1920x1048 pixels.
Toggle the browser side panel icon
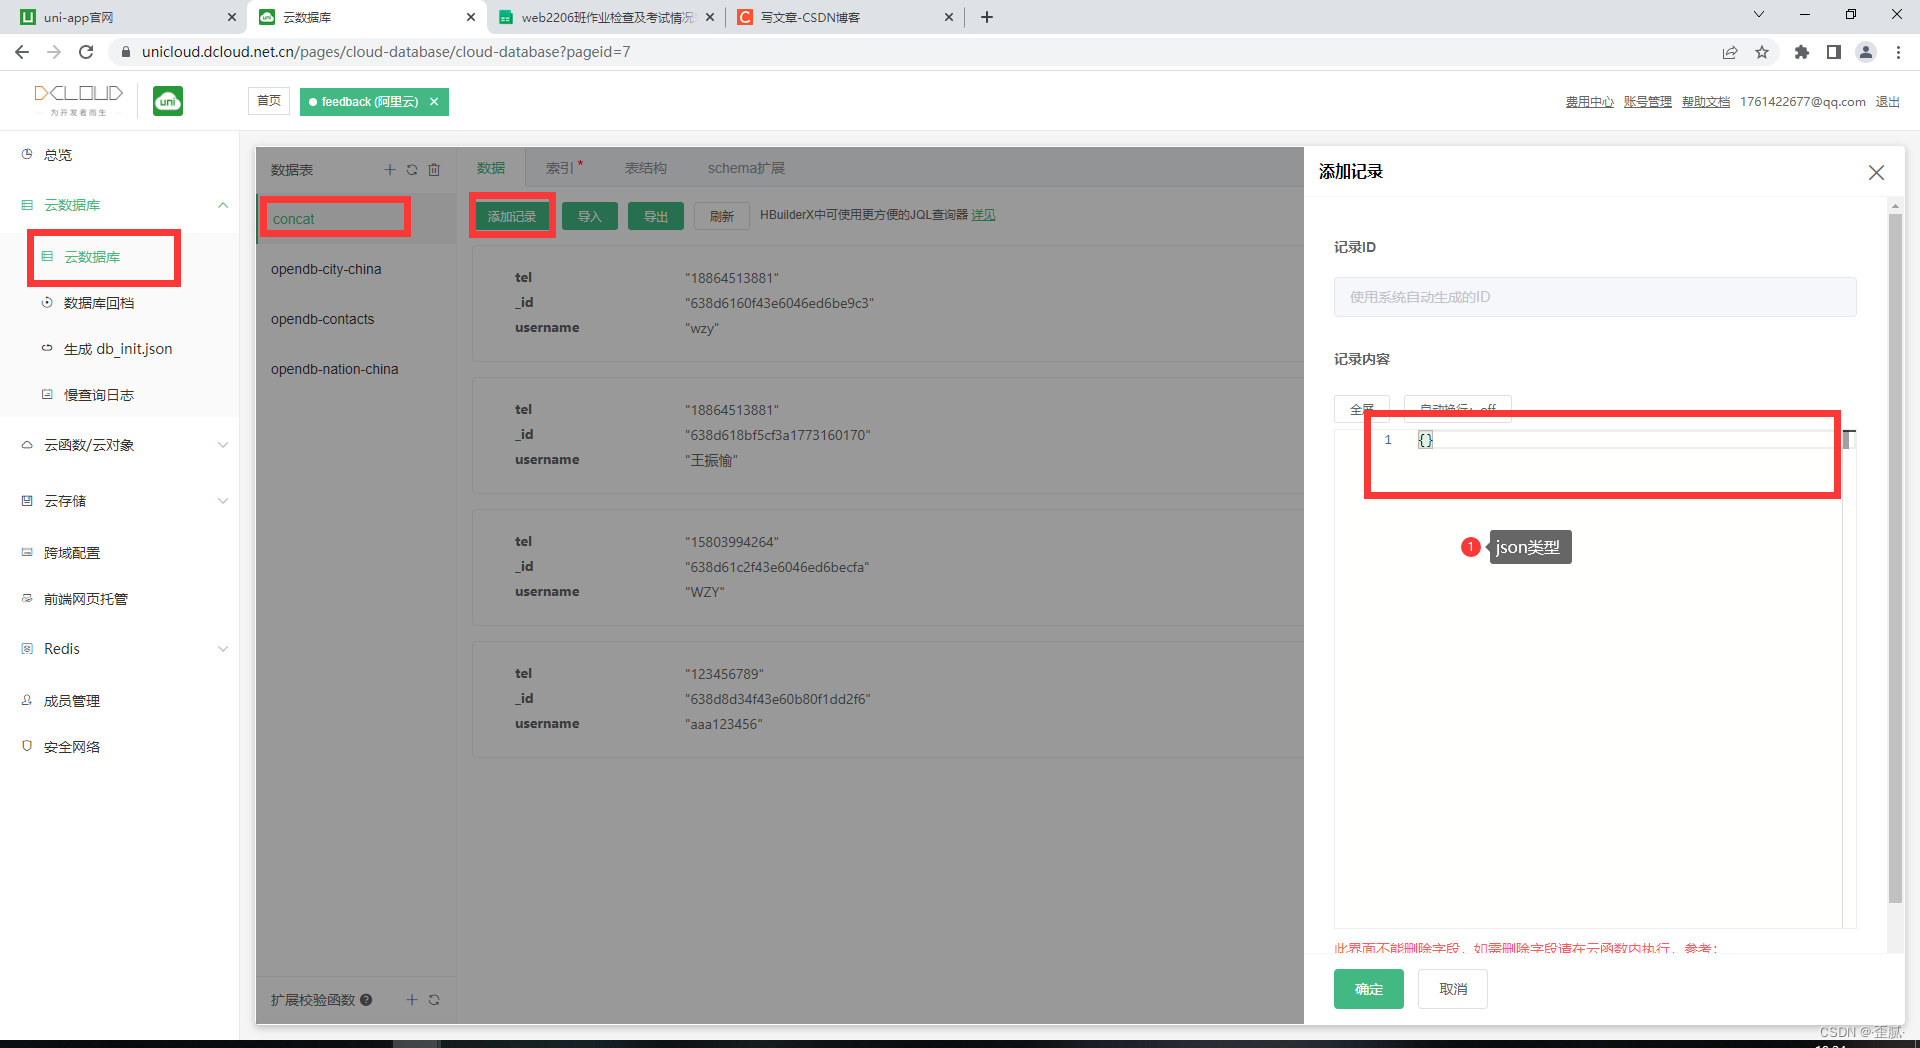(1834, 52)
